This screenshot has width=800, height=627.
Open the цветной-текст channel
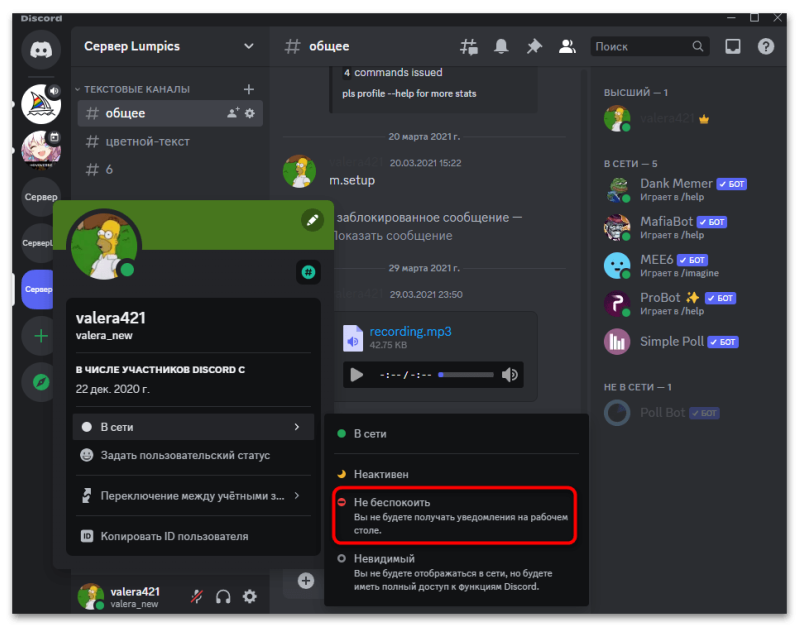(x=170, y=141)
